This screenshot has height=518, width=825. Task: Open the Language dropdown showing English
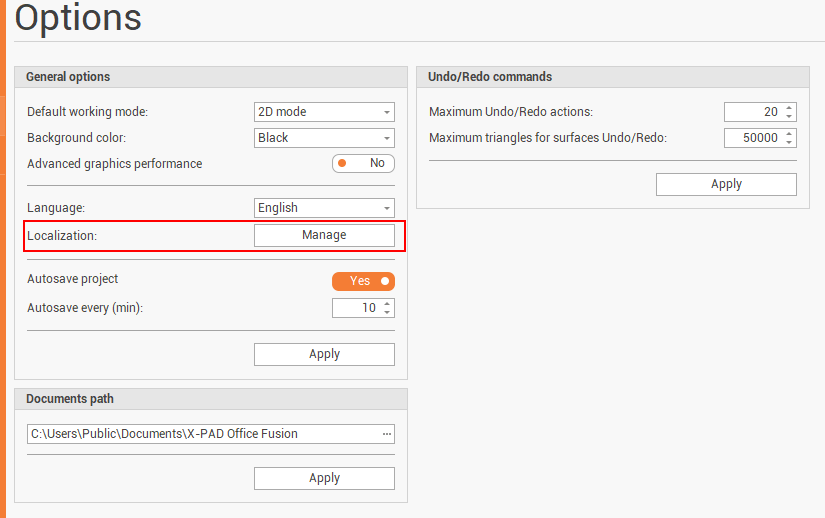[324, 208]
